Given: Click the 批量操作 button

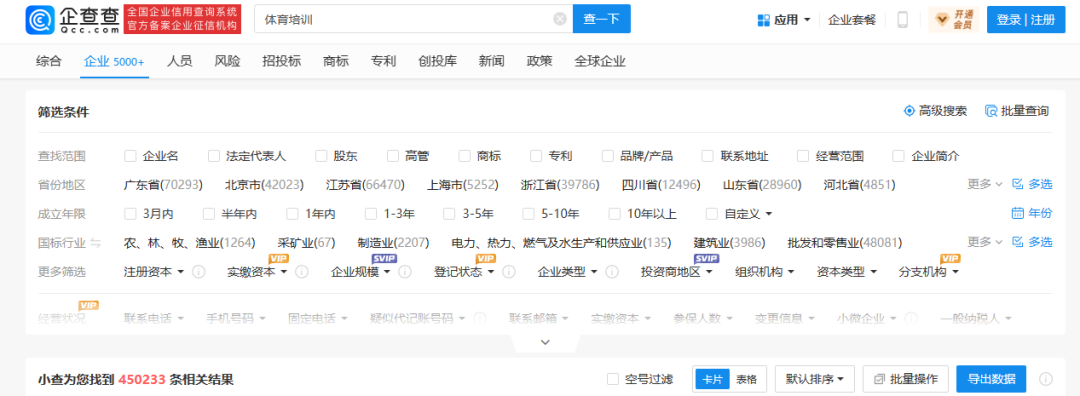Looking at the screenshot, I should [x=905, y=379].
